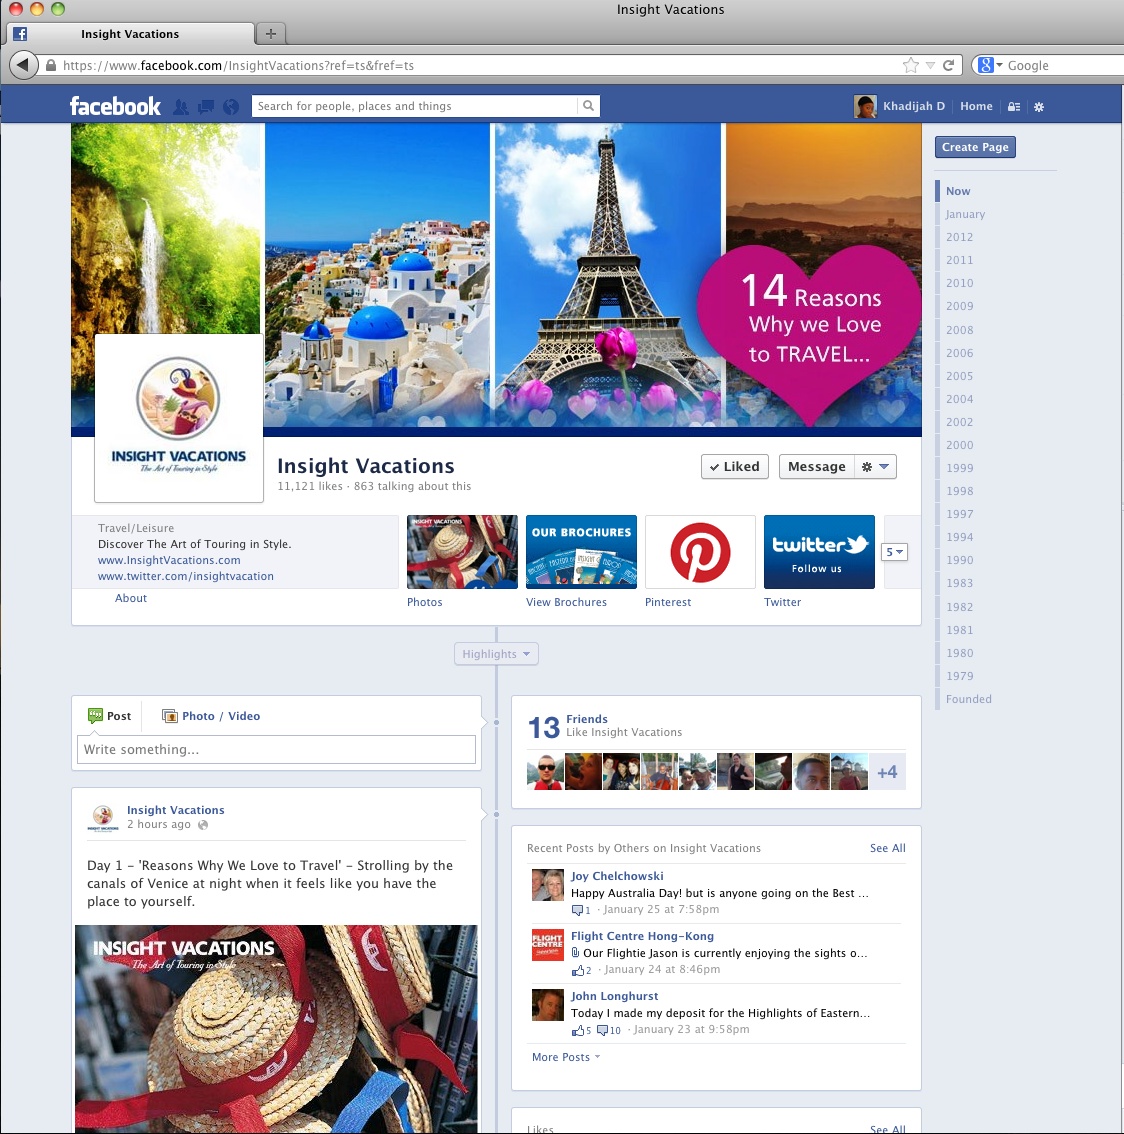This screenshot has width=1124, height=1134.
Task: Open the View Brochures thumbnail
Action: (581, 552)
